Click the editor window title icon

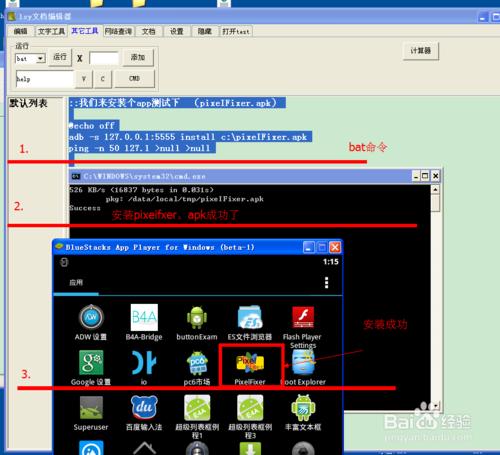[12, 16]
